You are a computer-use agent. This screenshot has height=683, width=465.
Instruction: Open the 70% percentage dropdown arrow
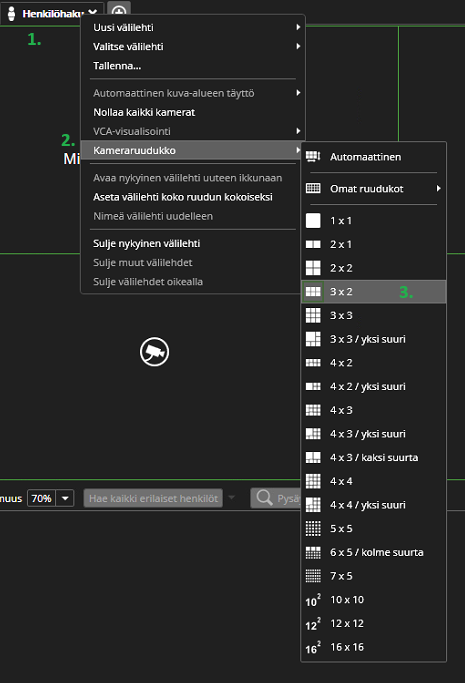(x=65, y=498)
